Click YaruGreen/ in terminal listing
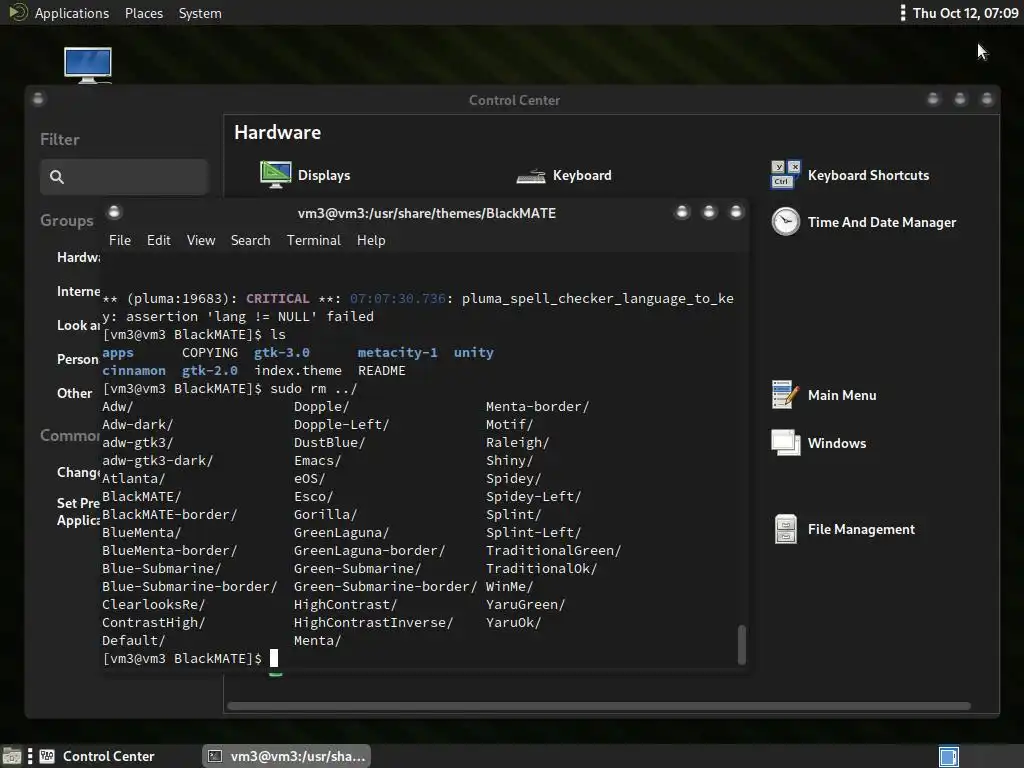1024x768 pixels. (x=525, y=605)
